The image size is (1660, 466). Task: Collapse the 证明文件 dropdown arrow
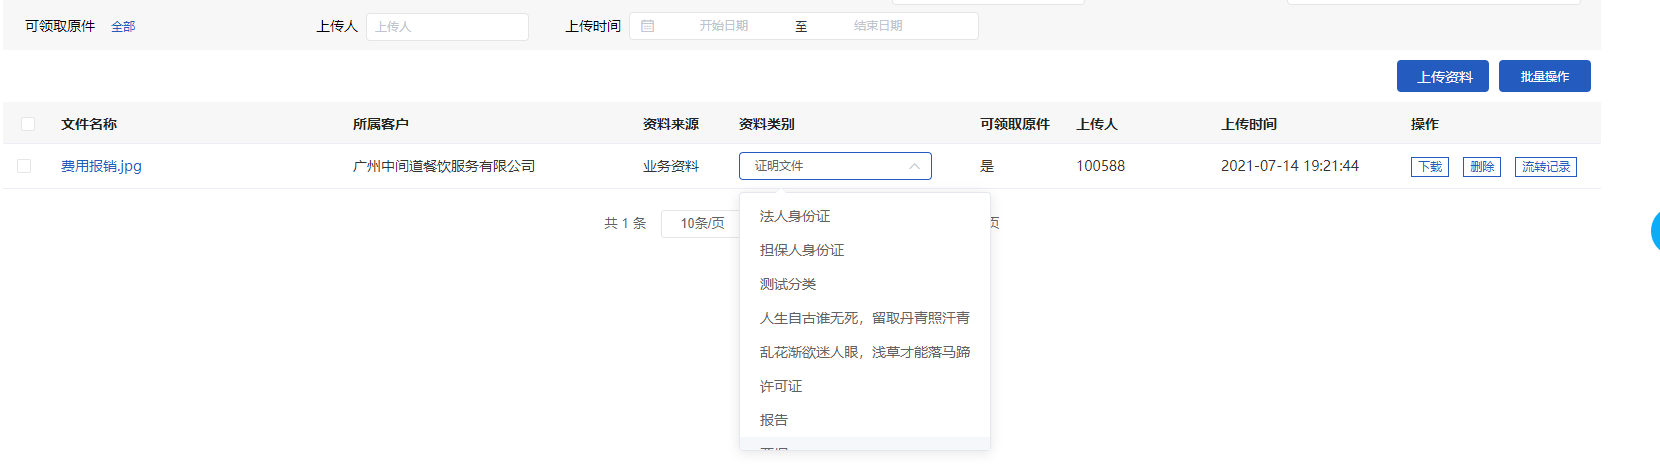click(914, 166)
